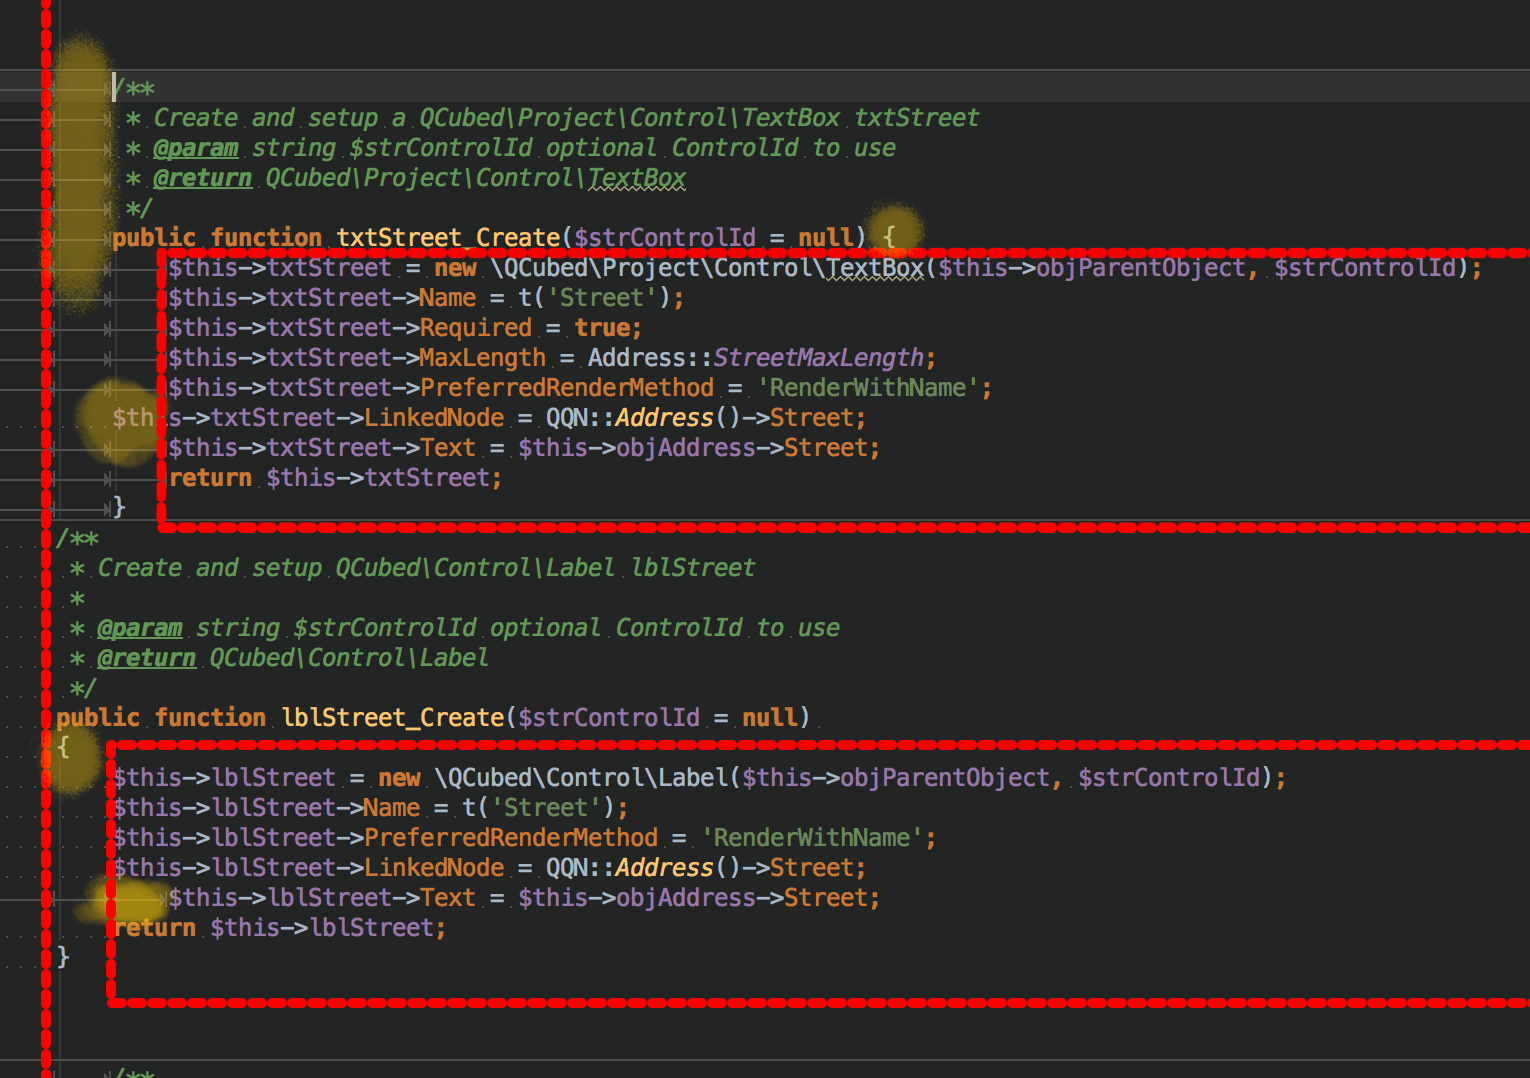Click "@param" tag in the lblStreet doc comment
The image size is (1530, 1078).
pyautogui.click(x=140, y=628)
